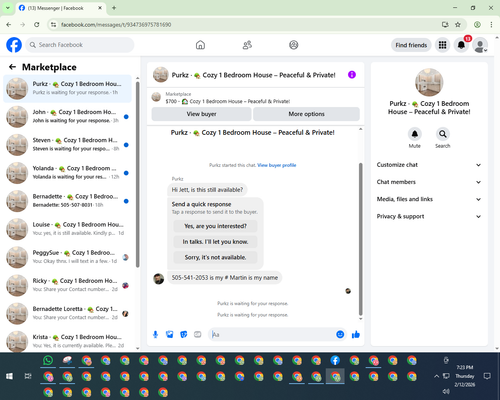Expand Chat members section
The width and height of the screenshot is (500, 400).
429,182
